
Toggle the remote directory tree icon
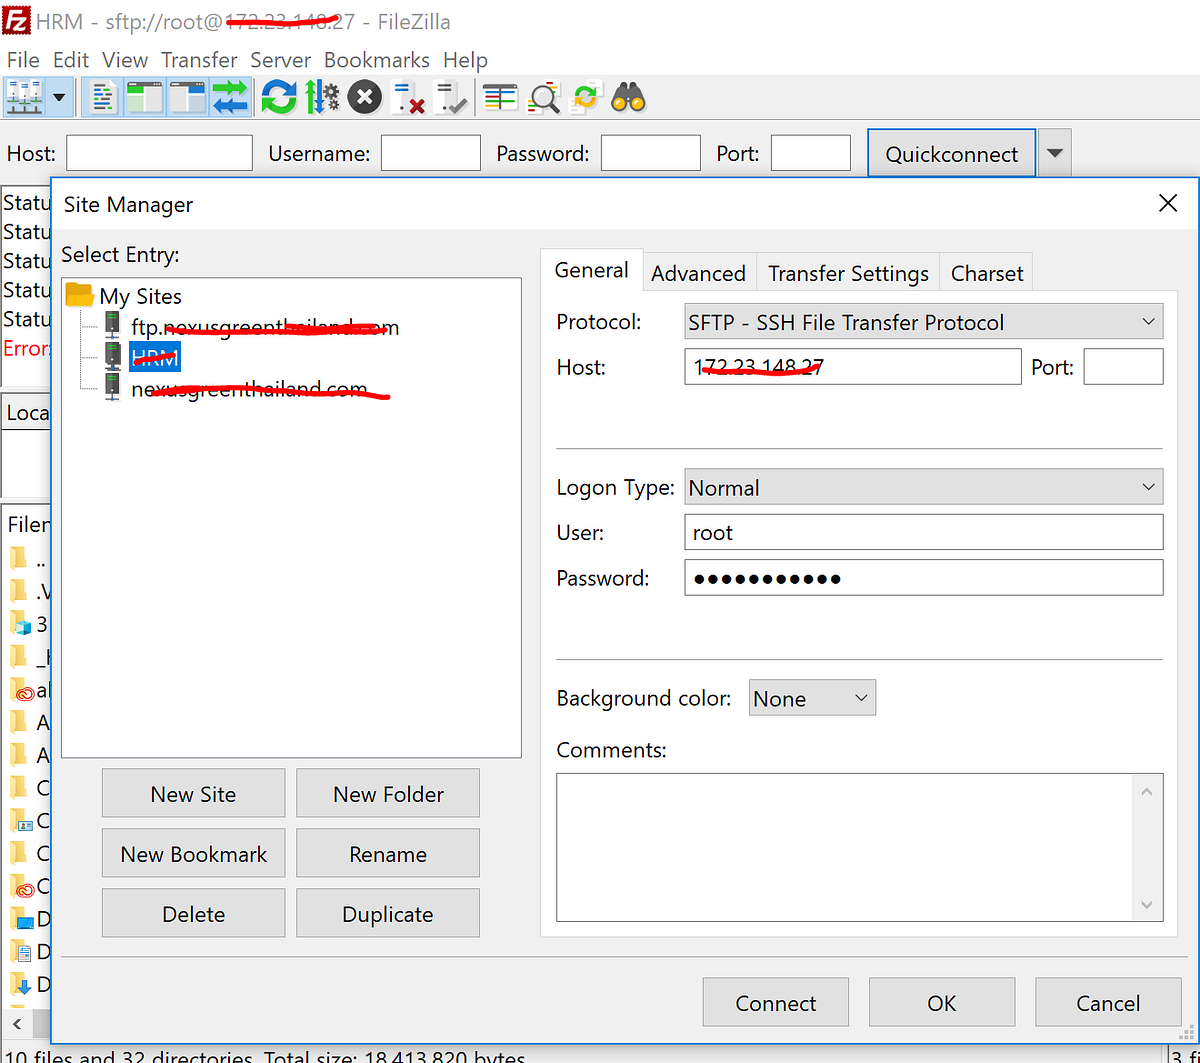(x=187, y=97)
